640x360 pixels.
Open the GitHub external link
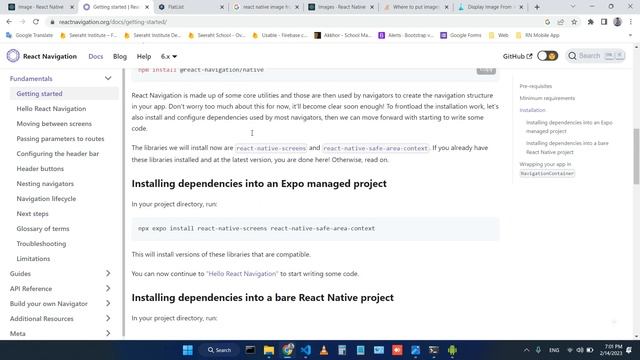point(517,56)
